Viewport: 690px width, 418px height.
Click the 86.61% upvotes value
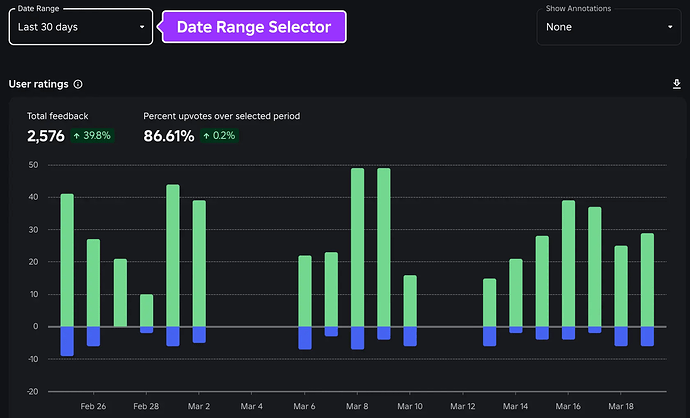169,136
